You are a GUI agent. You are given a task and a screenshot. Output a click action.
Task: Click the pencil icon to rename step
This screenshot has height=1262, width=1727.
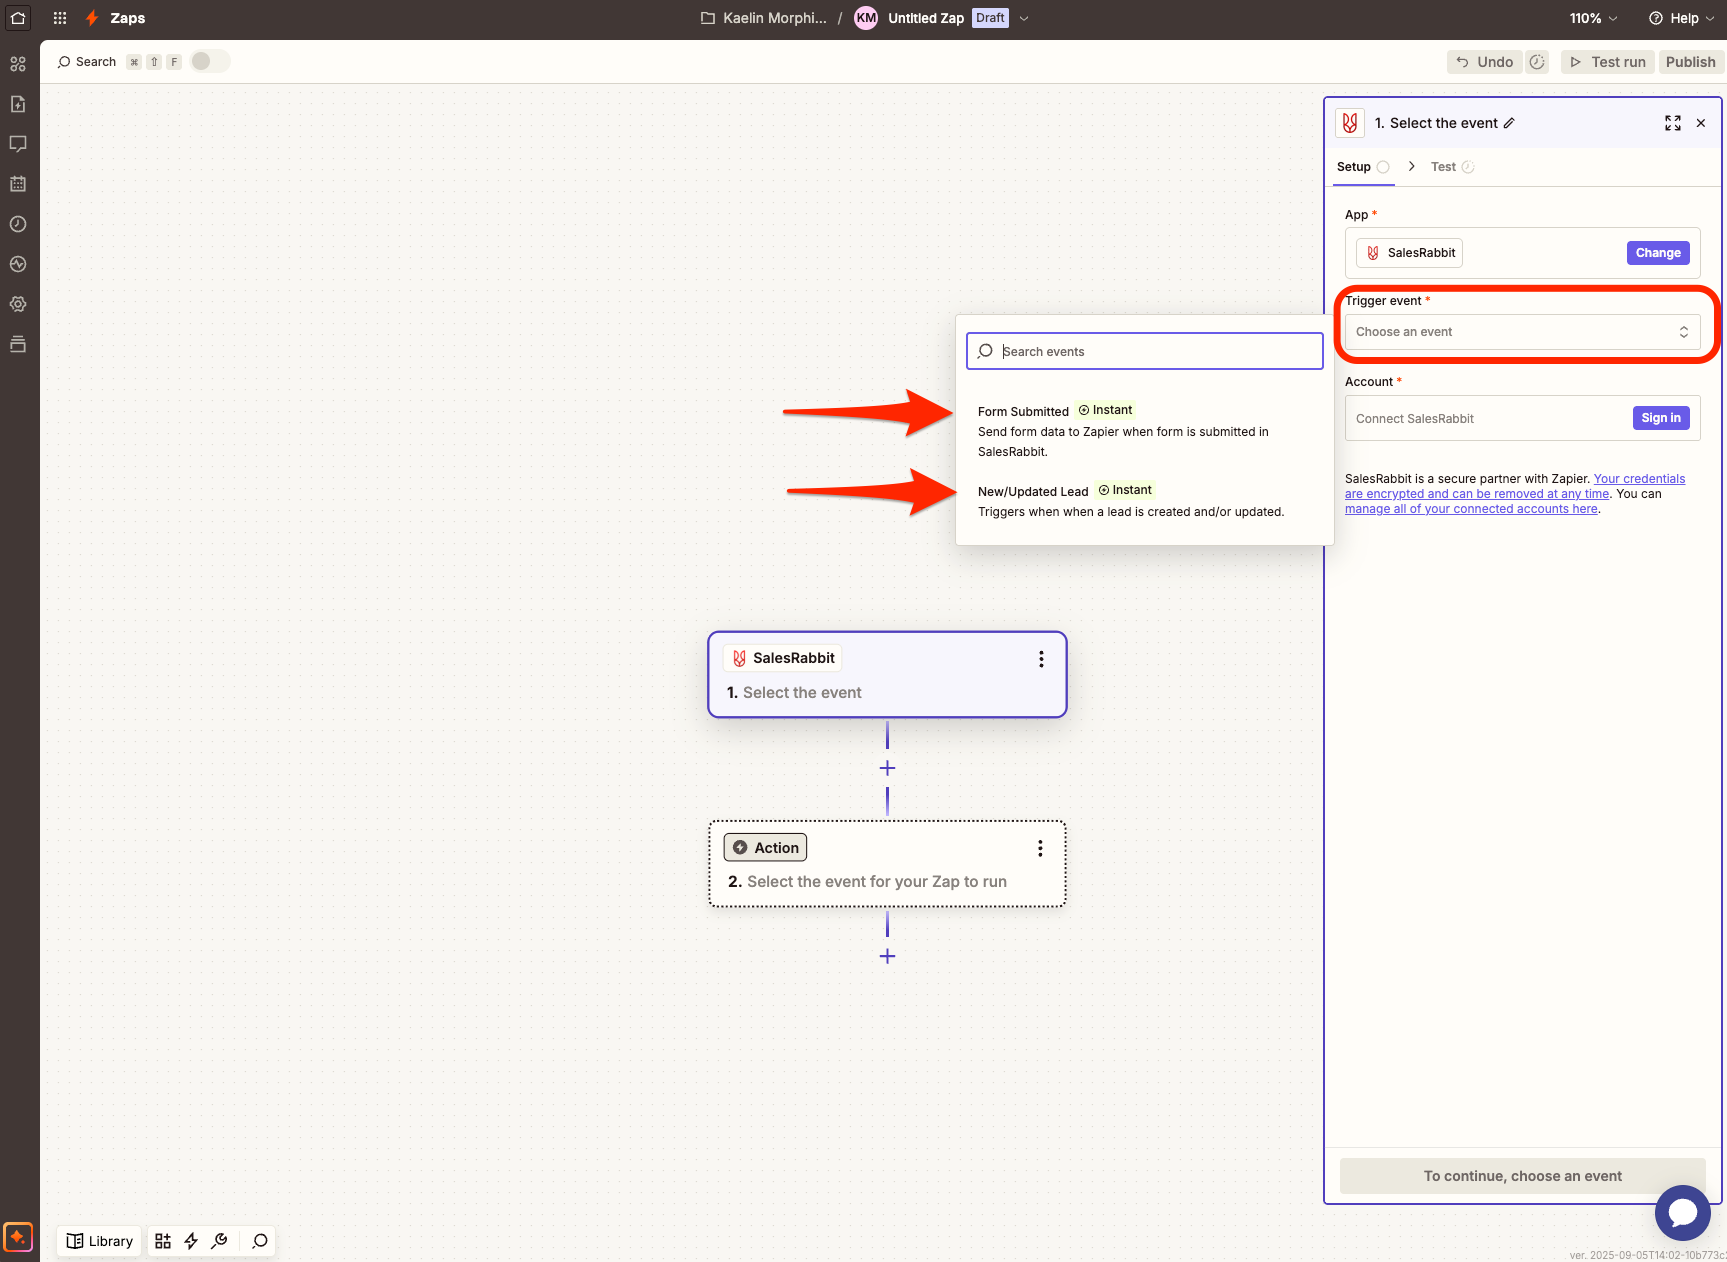click(x=1509, y=123)
